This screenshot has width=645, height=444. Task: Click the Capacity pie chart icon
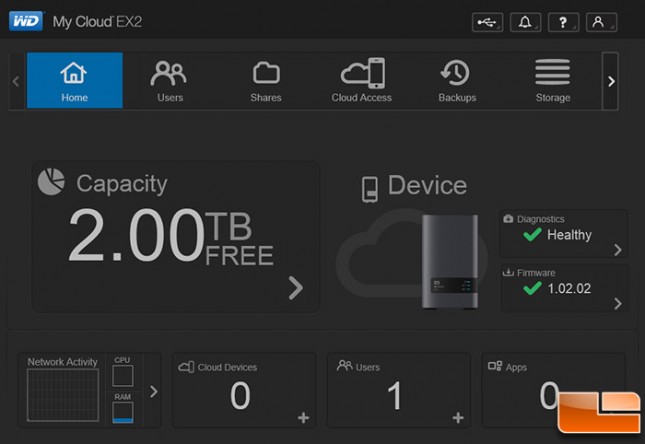pyautogui.click(x=51, y=181)
